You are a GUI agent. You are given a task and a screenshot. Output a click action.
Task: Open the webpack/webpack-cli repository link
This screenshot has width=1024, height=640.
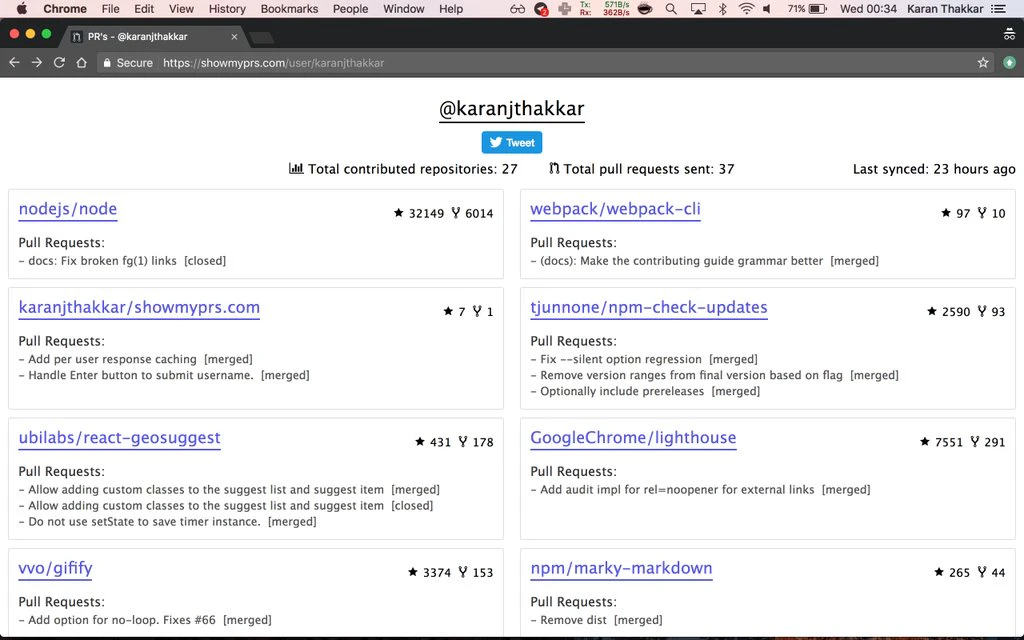point(615,209)
